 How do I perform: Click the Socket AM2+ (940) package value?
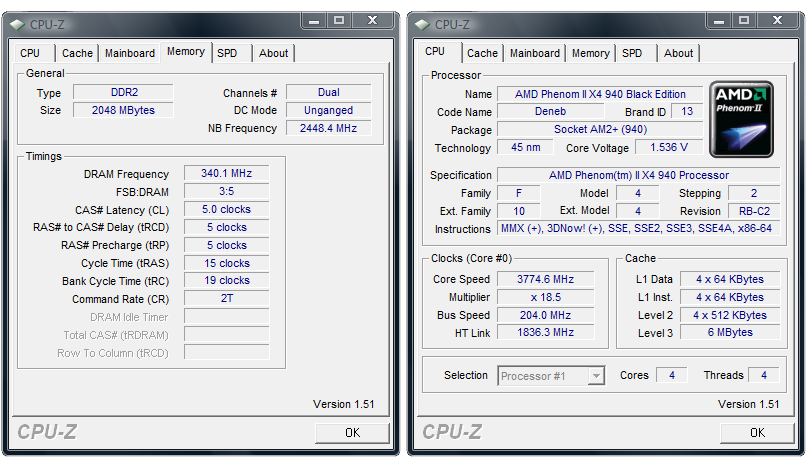click(x=600, y=130)
